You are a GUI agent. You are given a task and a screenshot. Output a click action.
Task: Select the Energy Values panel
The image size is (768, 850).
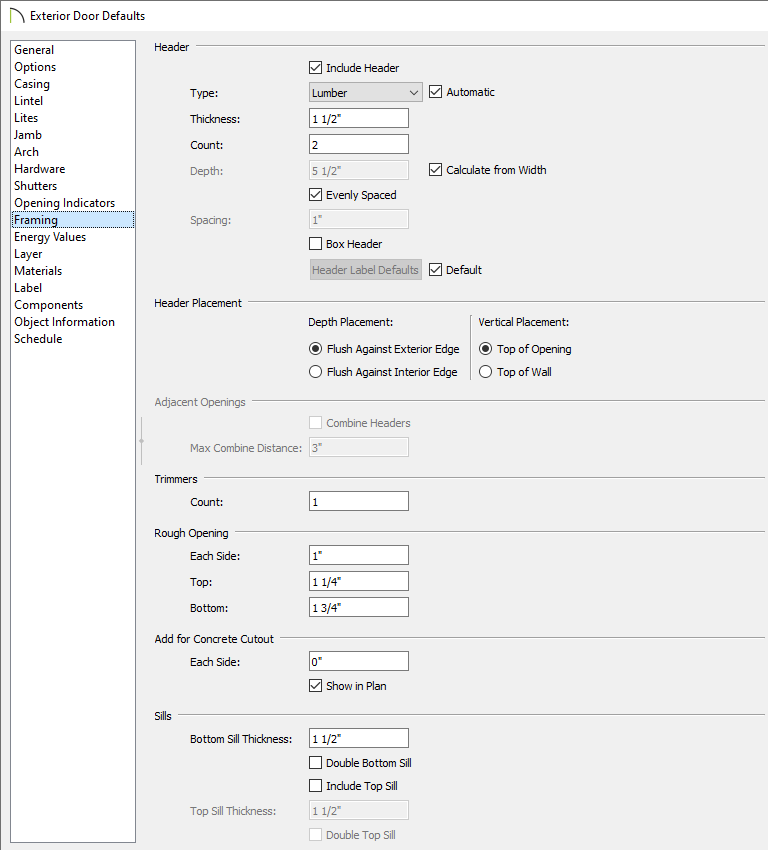pyautogui.click(x=50, y=237)
